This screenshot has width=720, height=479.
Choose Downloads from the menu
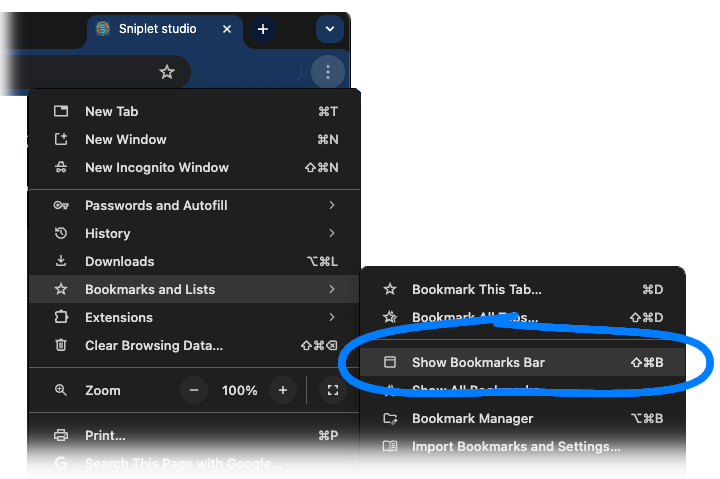pos(120,261)
